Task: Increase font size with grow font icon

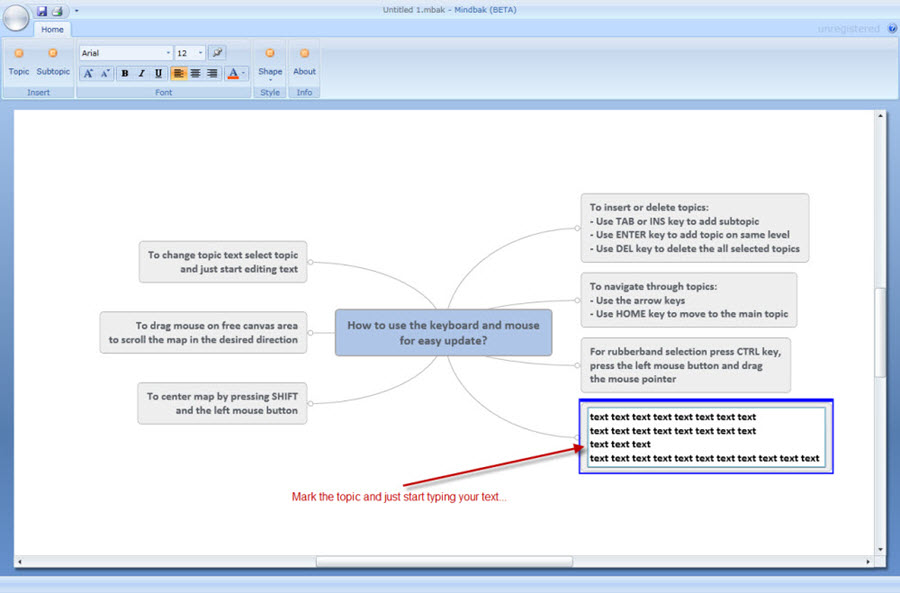Action: point(88,73)
